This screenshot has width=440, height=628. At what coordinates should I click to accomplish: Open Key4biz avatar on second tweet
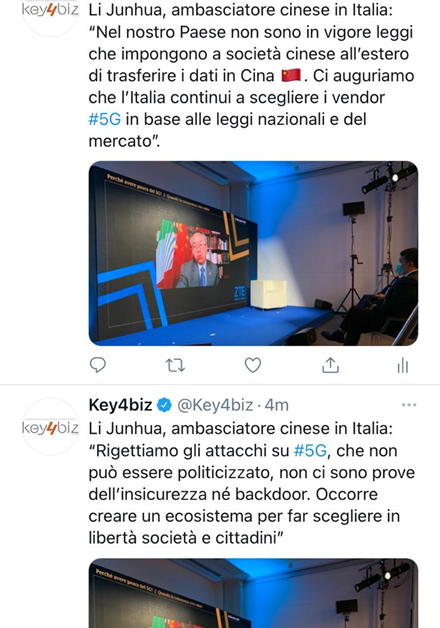(x=50, y=427)
